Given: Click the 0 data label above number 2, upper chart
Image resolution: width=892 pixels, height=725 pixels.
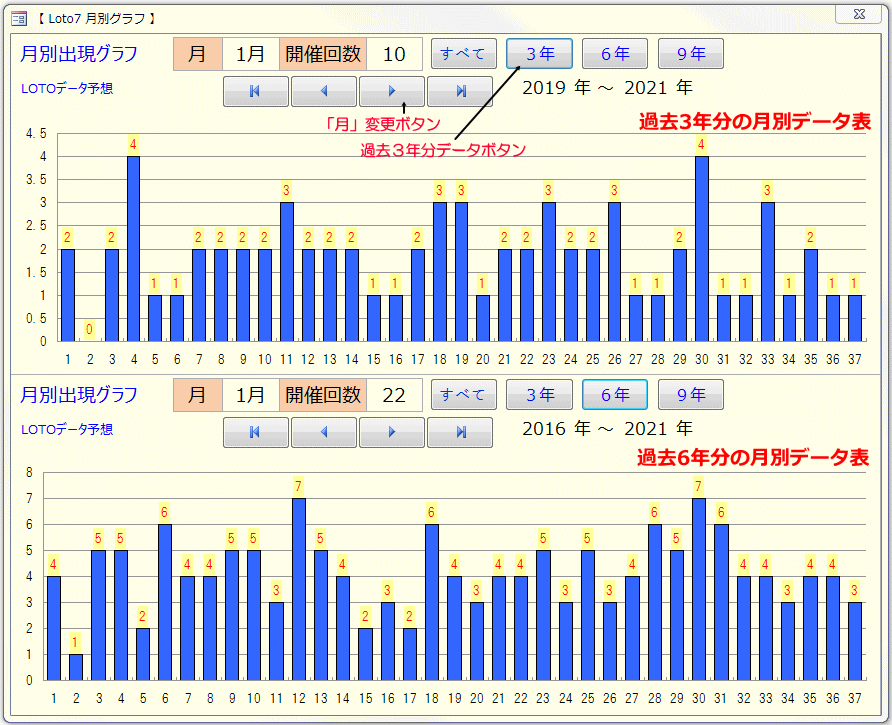Looking at the screenshot, I should (89, 329).
